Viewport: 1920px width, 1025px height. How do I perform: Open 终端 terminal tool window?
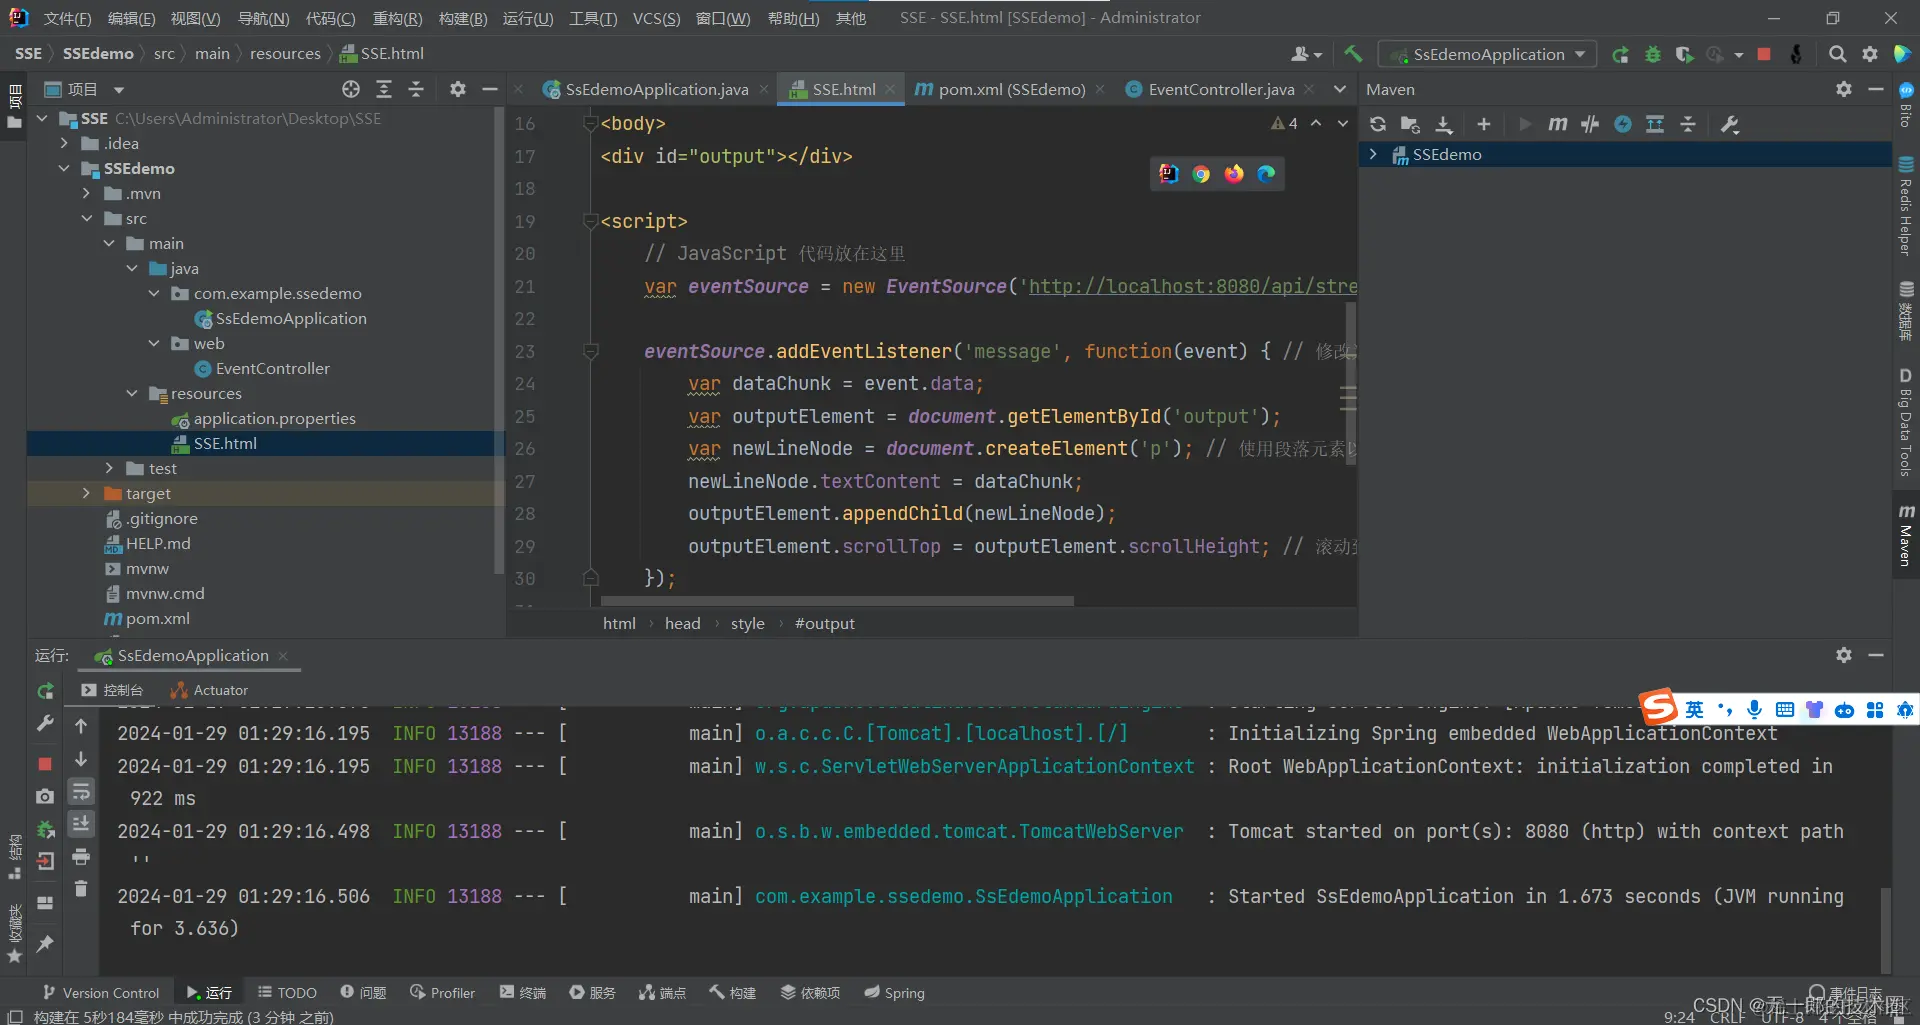[523, 992]
